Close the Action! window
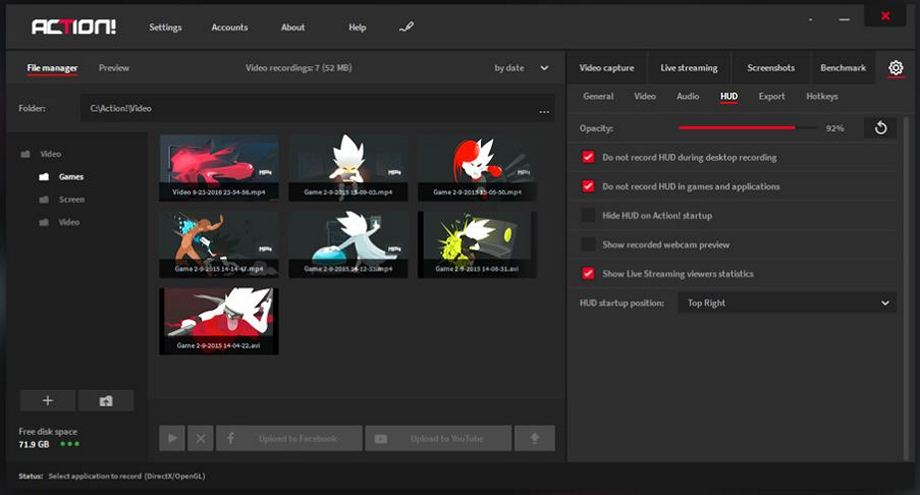920x495 pixels. [x=885, y=16]
